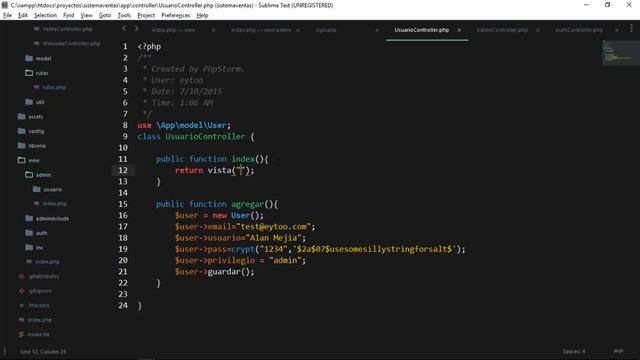Open the license.txt file
Viewport: 640px width, 360px height.
[38, 334]
